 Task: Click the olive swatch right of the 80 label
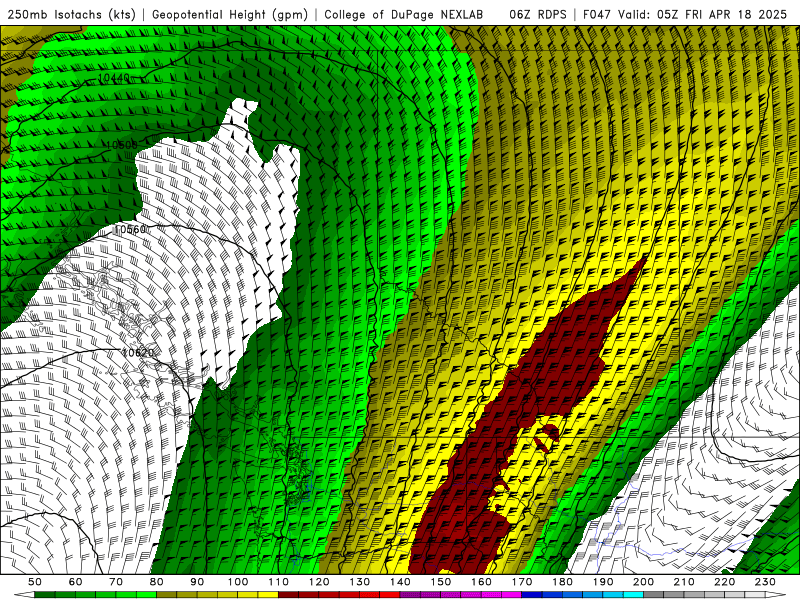[x=166, y=595]
